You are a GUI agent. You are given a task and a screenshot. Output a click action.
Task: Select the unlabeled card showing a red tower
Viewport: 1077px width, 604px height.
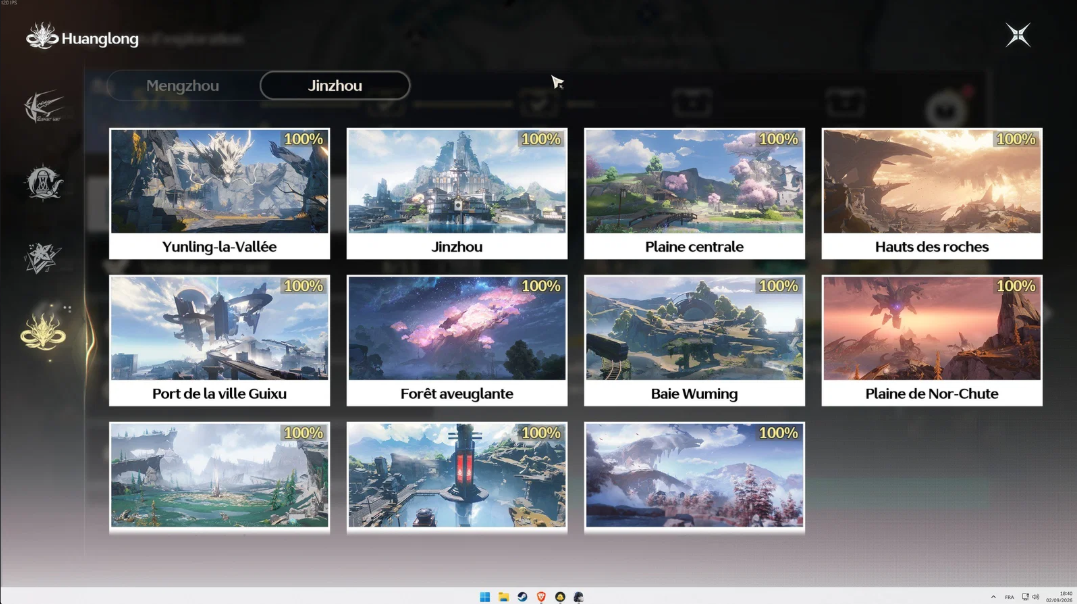tap(457, 478)
